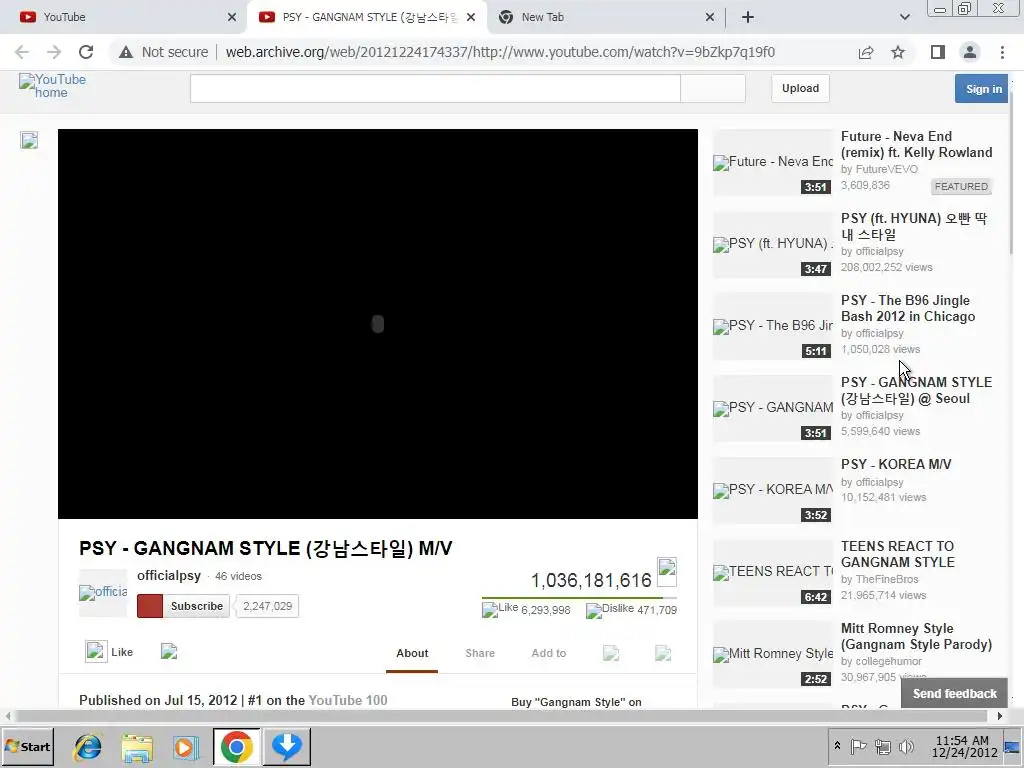Click the PSY - KOREA M/V thumbnail

(773, 490)
